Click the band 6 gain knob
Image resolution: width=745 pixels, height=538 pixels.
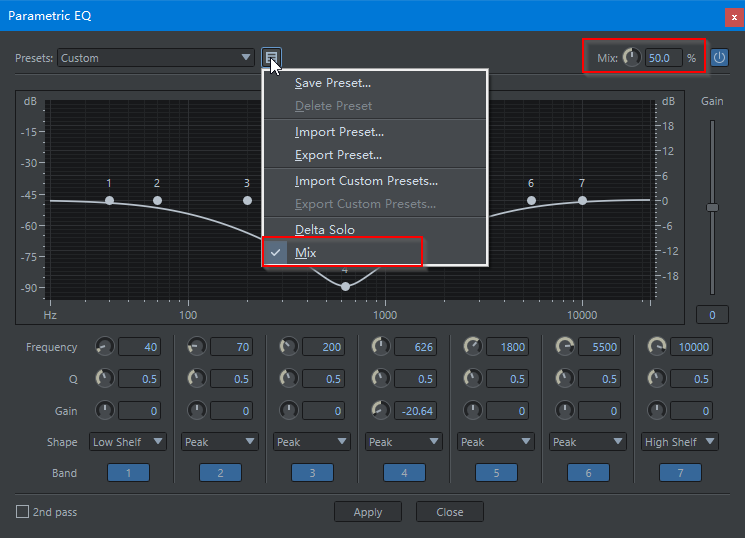click(565, 411)
